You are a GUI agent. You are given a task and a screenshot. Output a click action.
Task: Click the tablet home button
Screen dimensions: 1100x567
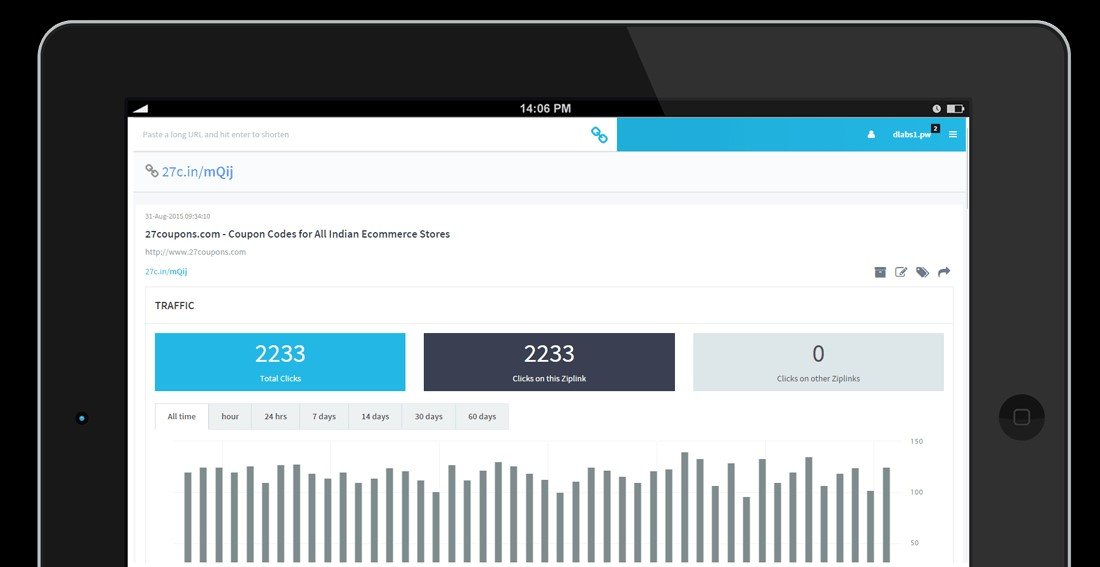[x=1021, y=418]
